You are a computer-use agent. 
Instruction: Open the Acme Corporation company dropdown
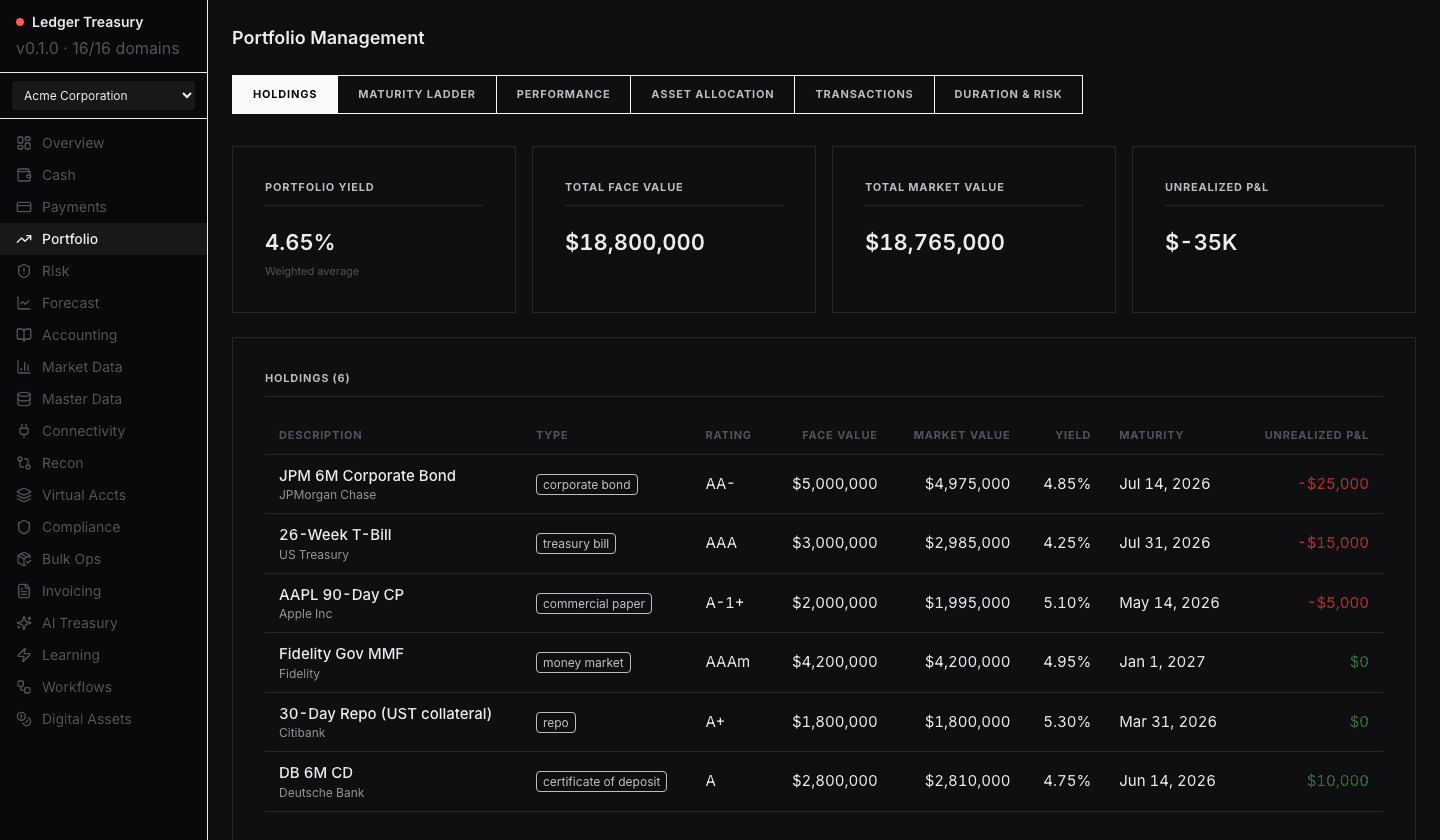(104, 96)
